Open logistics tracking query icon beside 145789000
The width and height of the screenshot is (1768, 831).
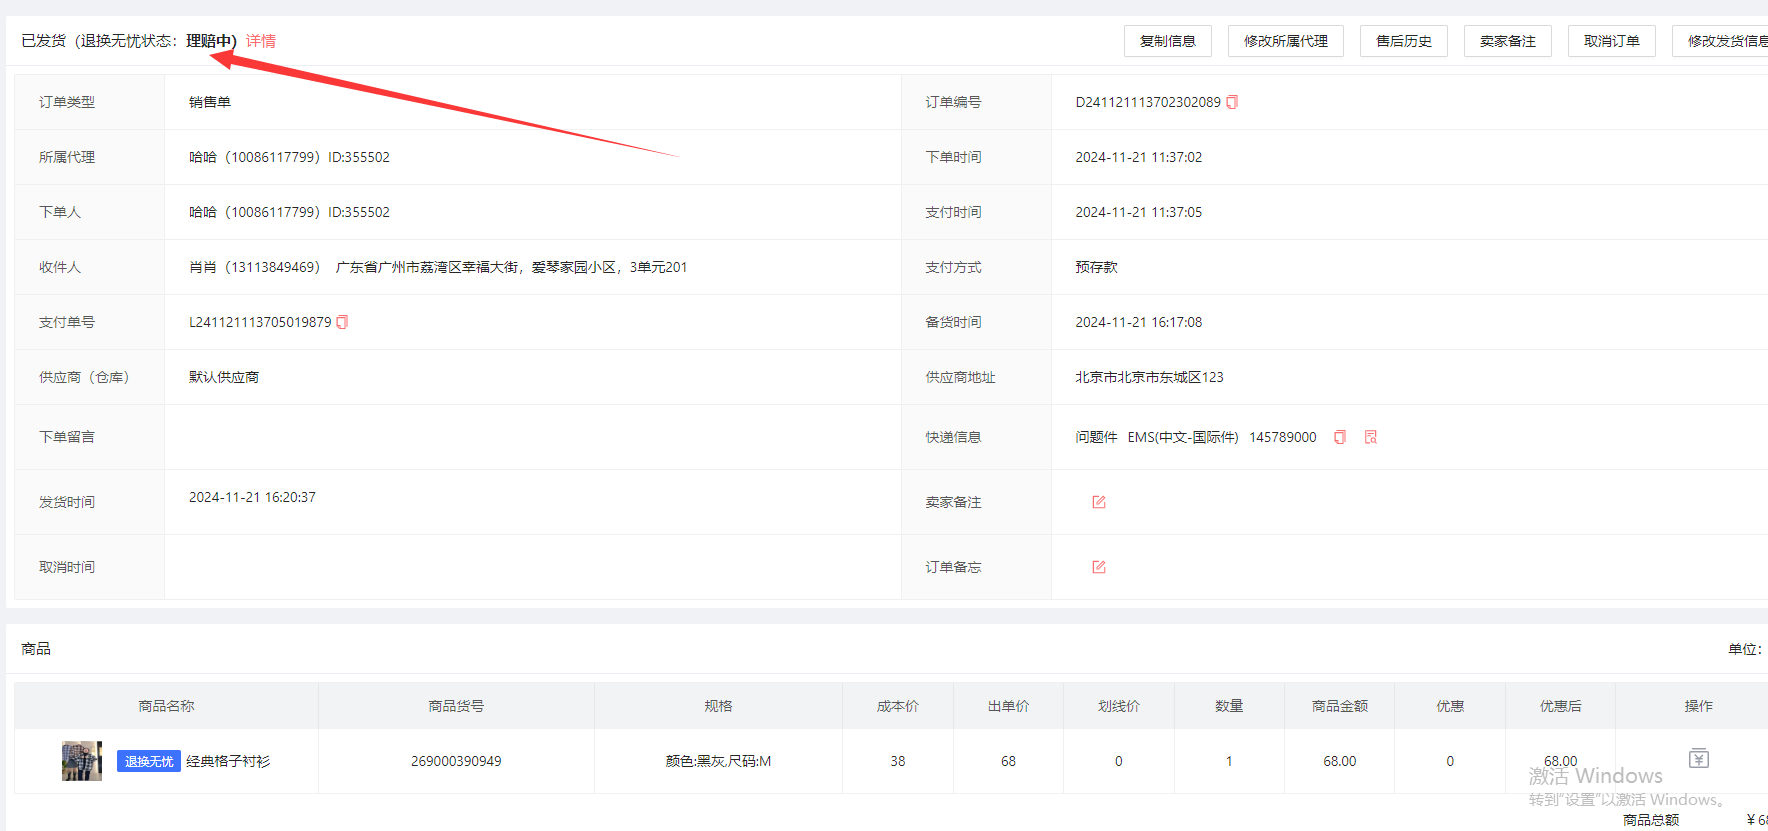pyautogui.click(x=1371, y=437)
